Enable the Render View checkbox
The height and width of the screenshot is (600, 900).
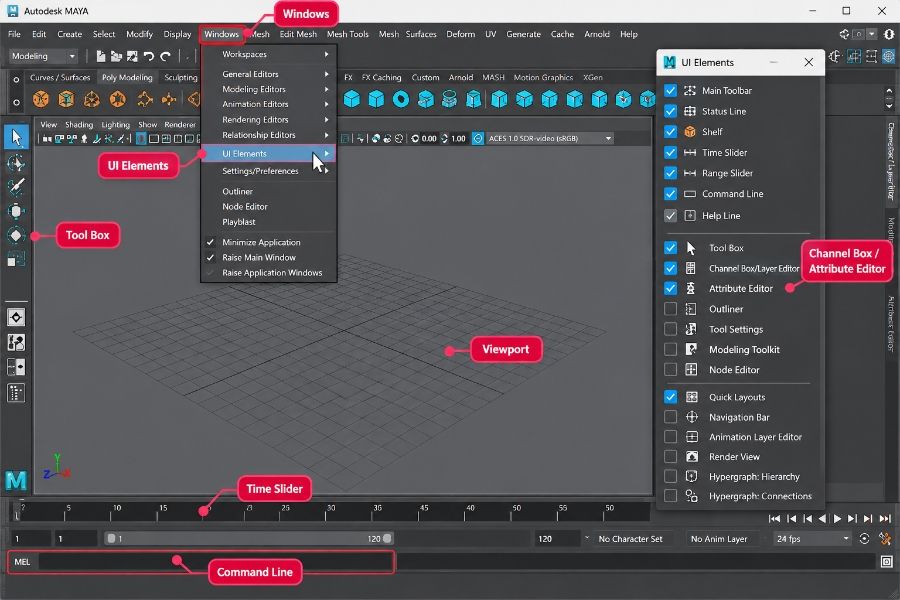point(670,456)
